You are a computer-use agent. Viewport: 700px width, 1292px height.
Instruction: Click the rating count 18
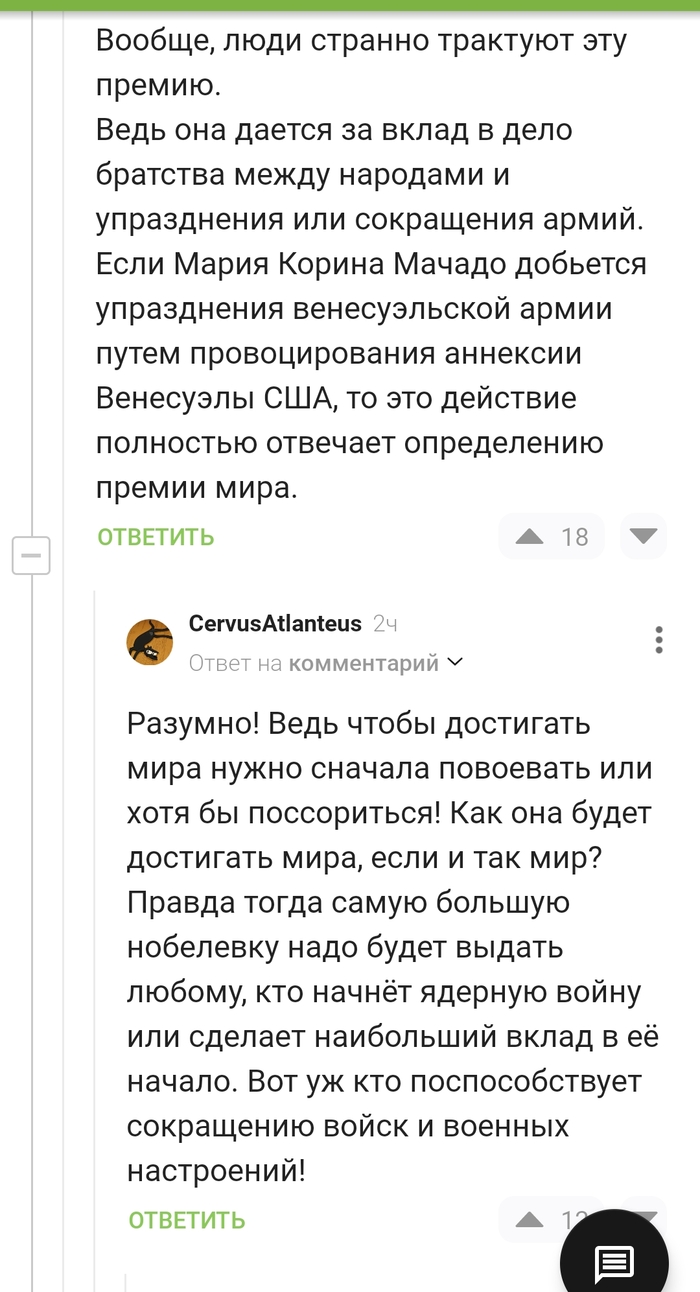(x=575, y=537)
